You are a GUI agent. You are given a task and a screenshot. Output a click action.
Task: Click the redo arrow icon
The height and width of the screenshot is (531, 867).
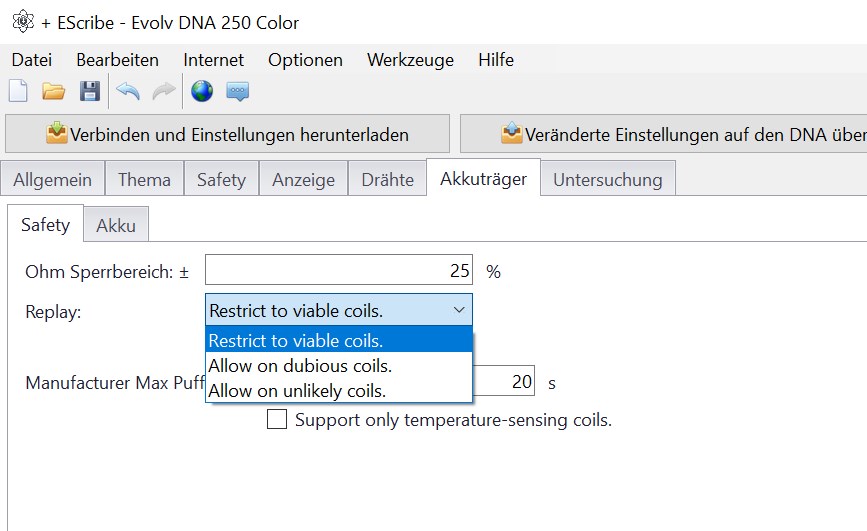tap(163, 92)
